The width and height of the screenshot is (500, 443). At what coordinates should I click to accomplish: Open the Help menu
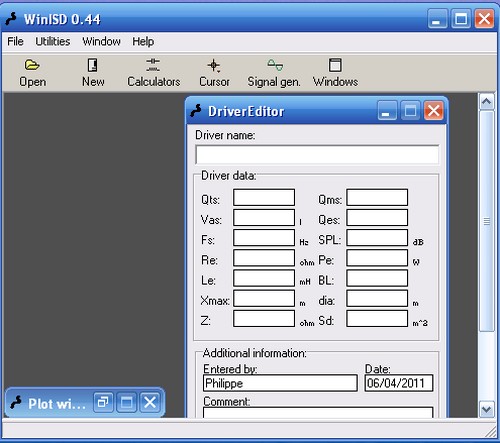(143, 41)
